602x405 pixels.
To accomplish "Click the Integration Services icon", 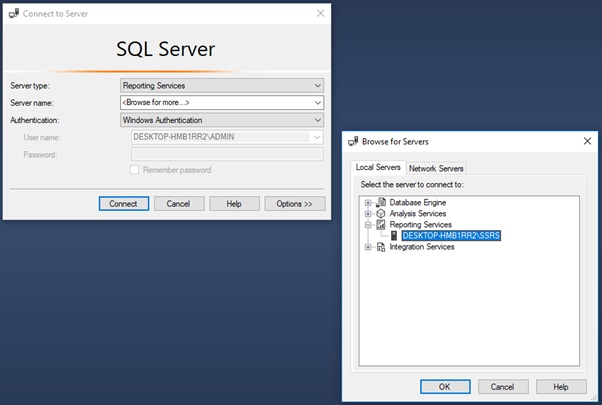I will click(380, 247).
